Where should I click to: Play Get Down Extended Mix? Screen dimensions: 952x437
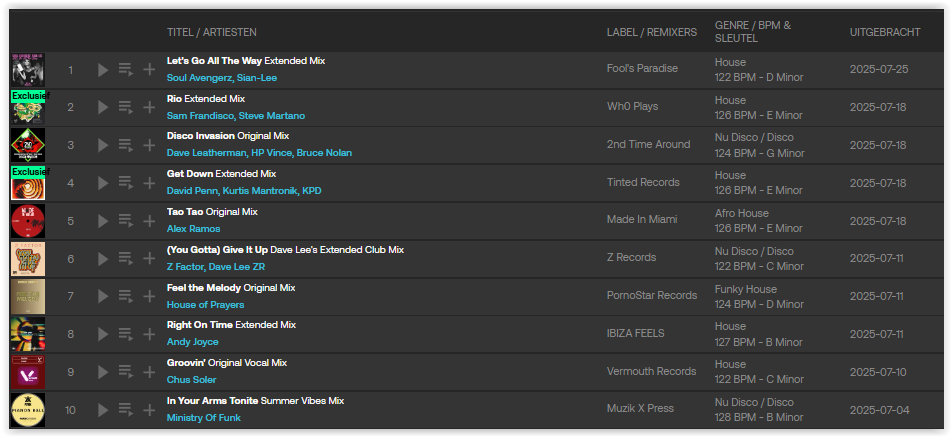(x=103, y=183)
